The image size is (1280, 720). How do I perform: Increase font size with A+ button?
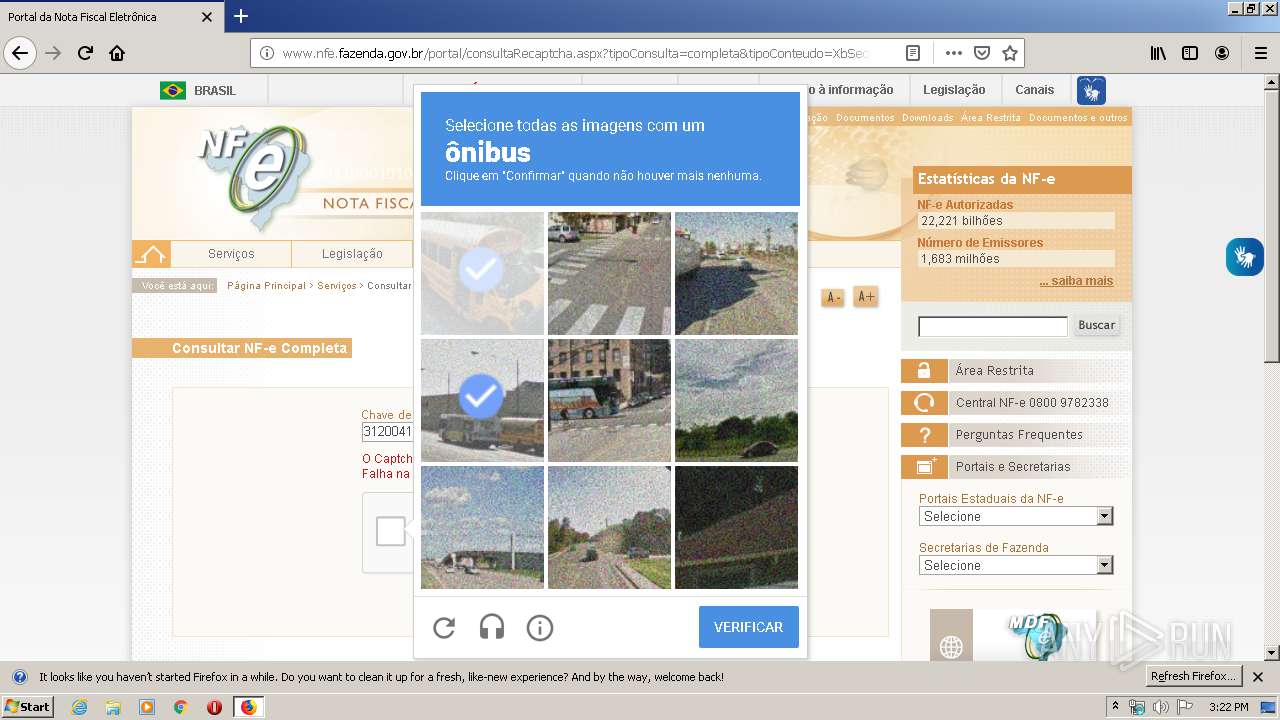(x=866, y=297)
